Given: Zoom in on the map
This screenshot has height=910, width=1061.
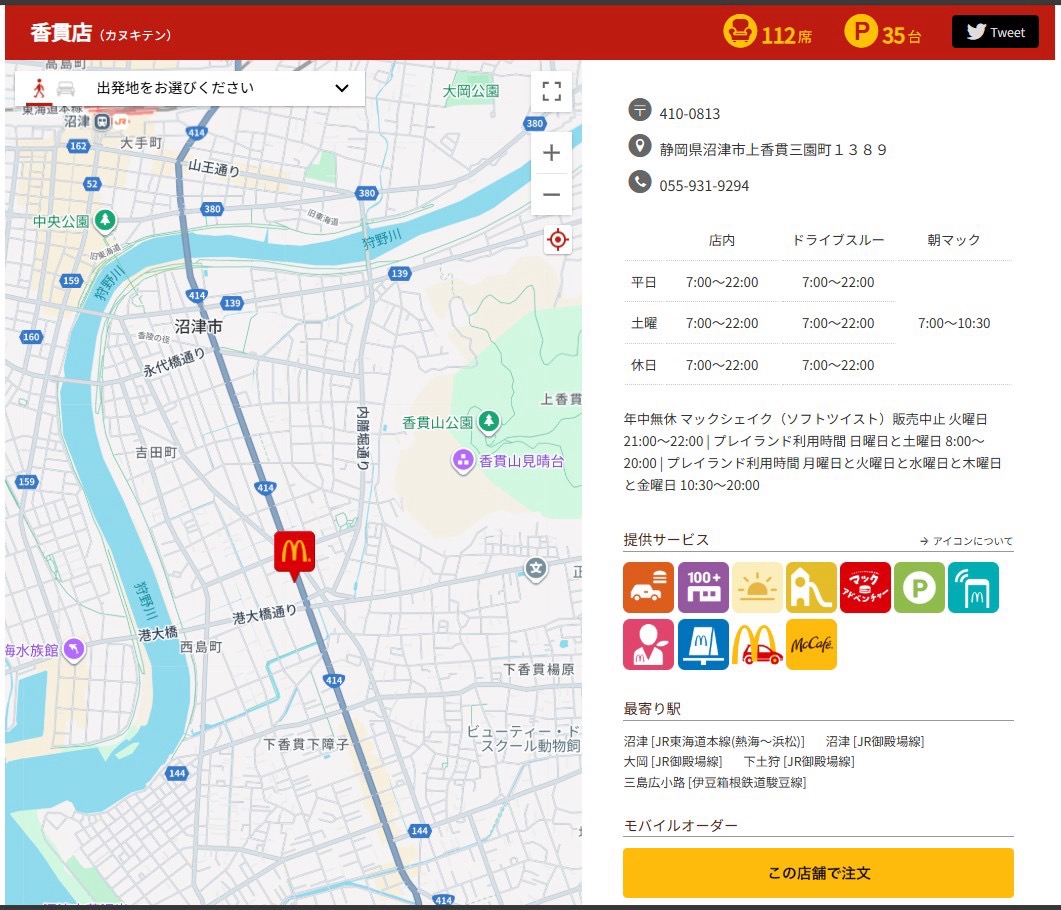Looking at the screenshot, I should (x=551, y=153).
